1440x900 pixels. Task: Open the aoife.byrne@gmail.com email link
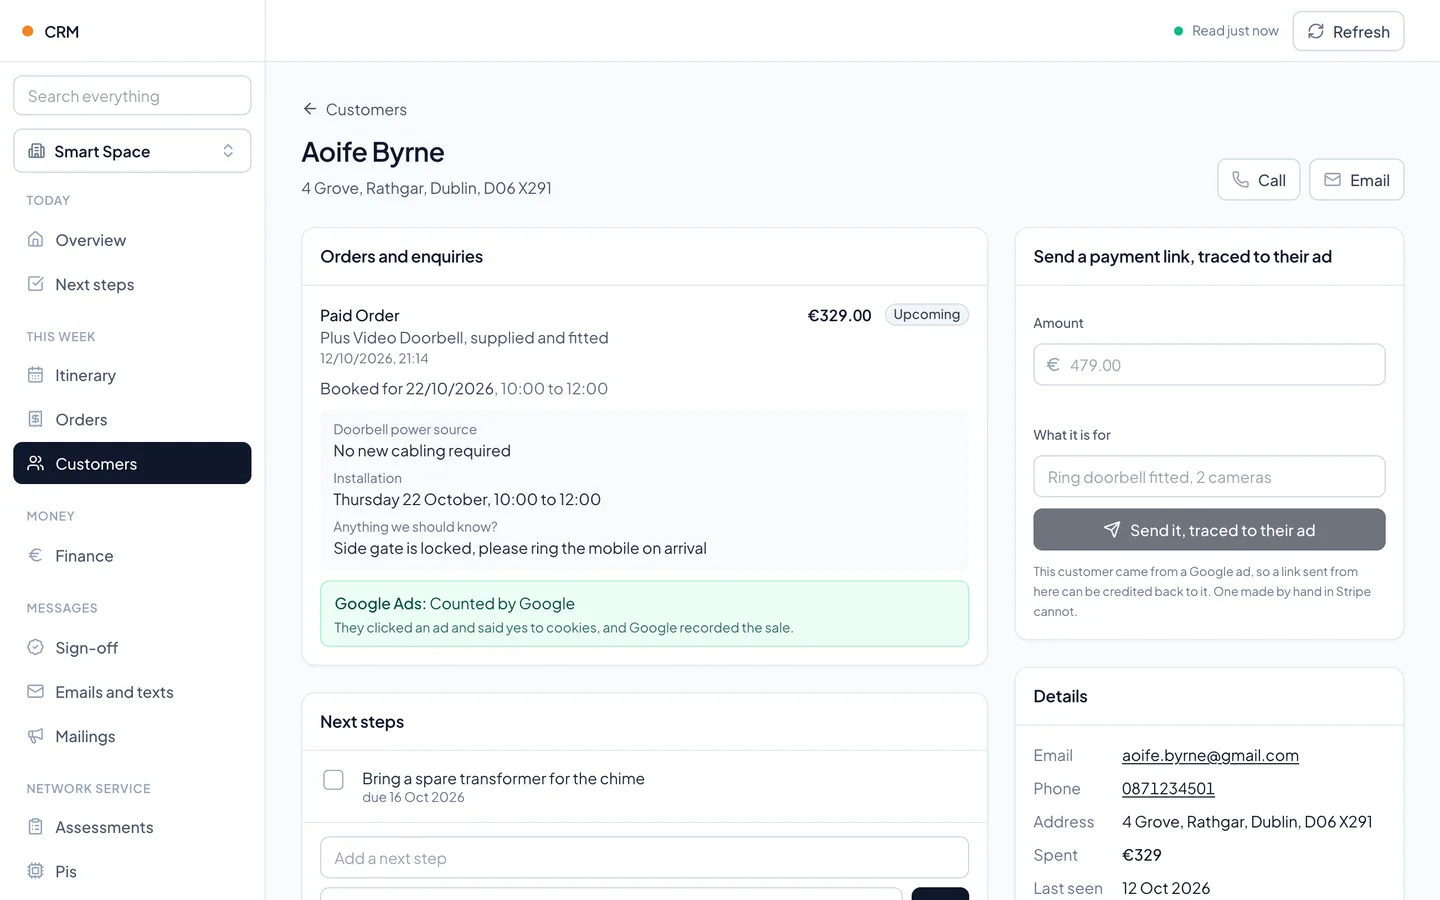pyautogui.click(x=1210, y=756)
